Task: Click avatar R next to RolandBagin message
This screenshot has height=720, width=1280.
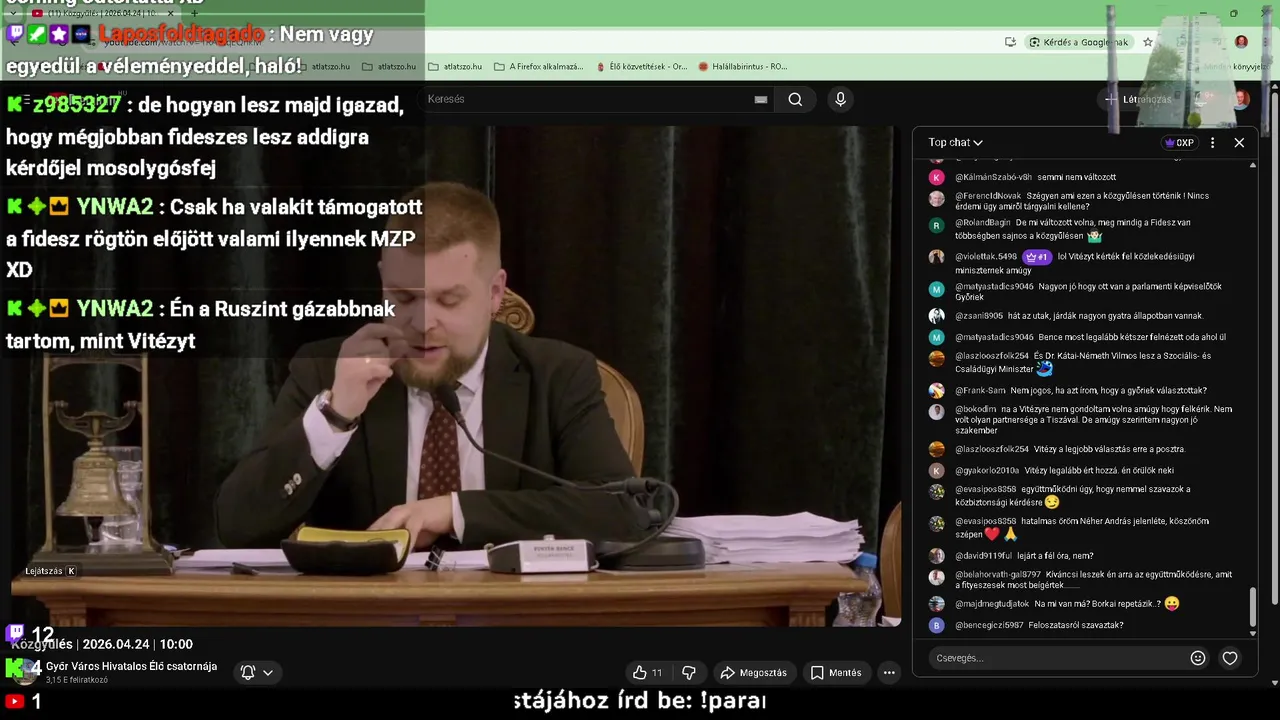Action: pyautogui.click(x=936, y=226)
